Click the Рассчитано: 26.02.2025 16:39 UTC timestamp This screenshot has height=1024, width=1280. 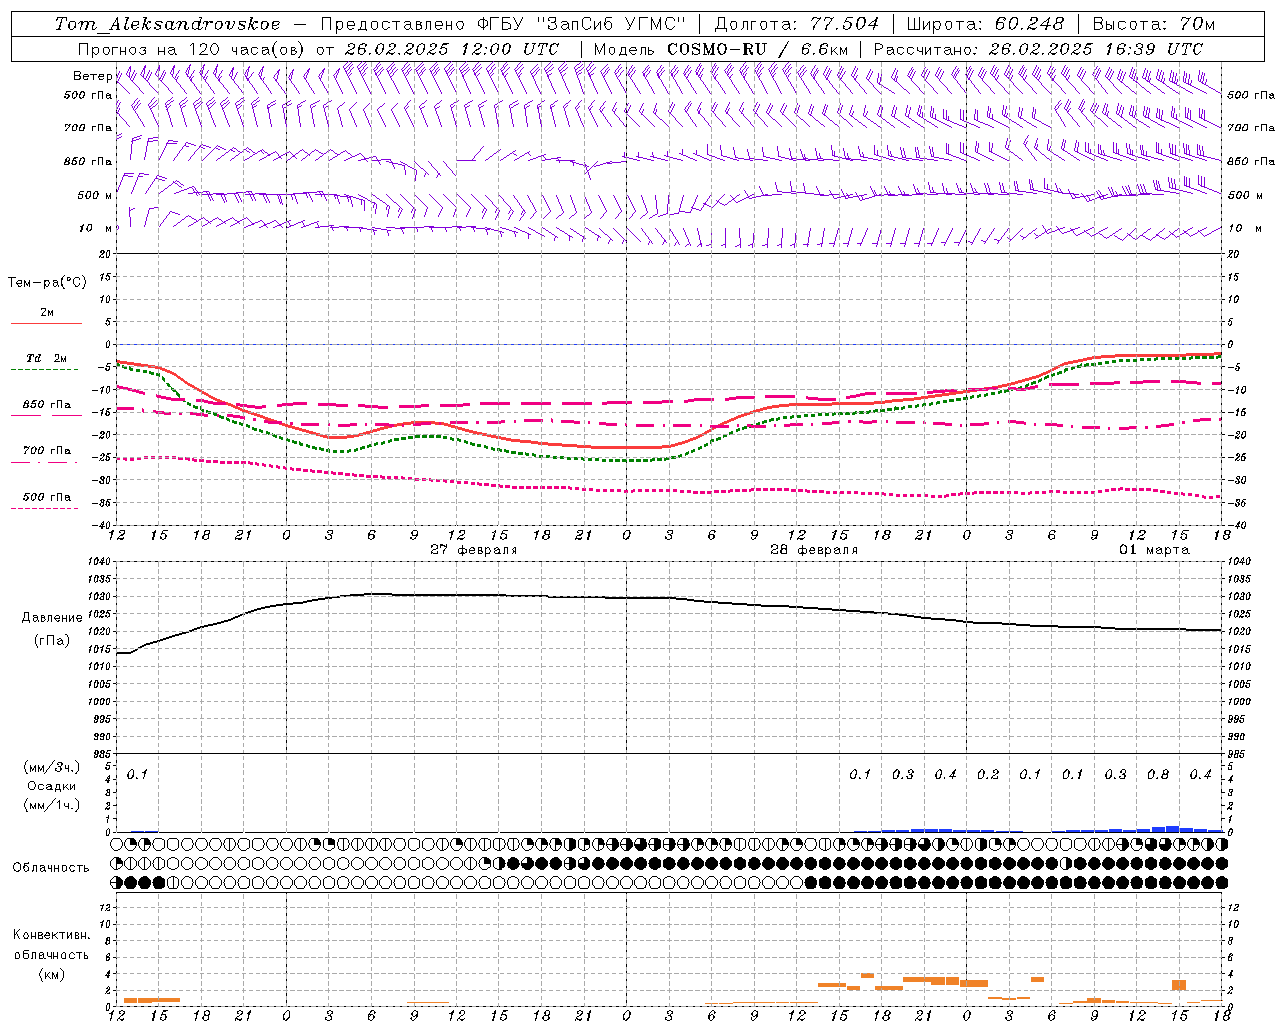coord(1038,49)
